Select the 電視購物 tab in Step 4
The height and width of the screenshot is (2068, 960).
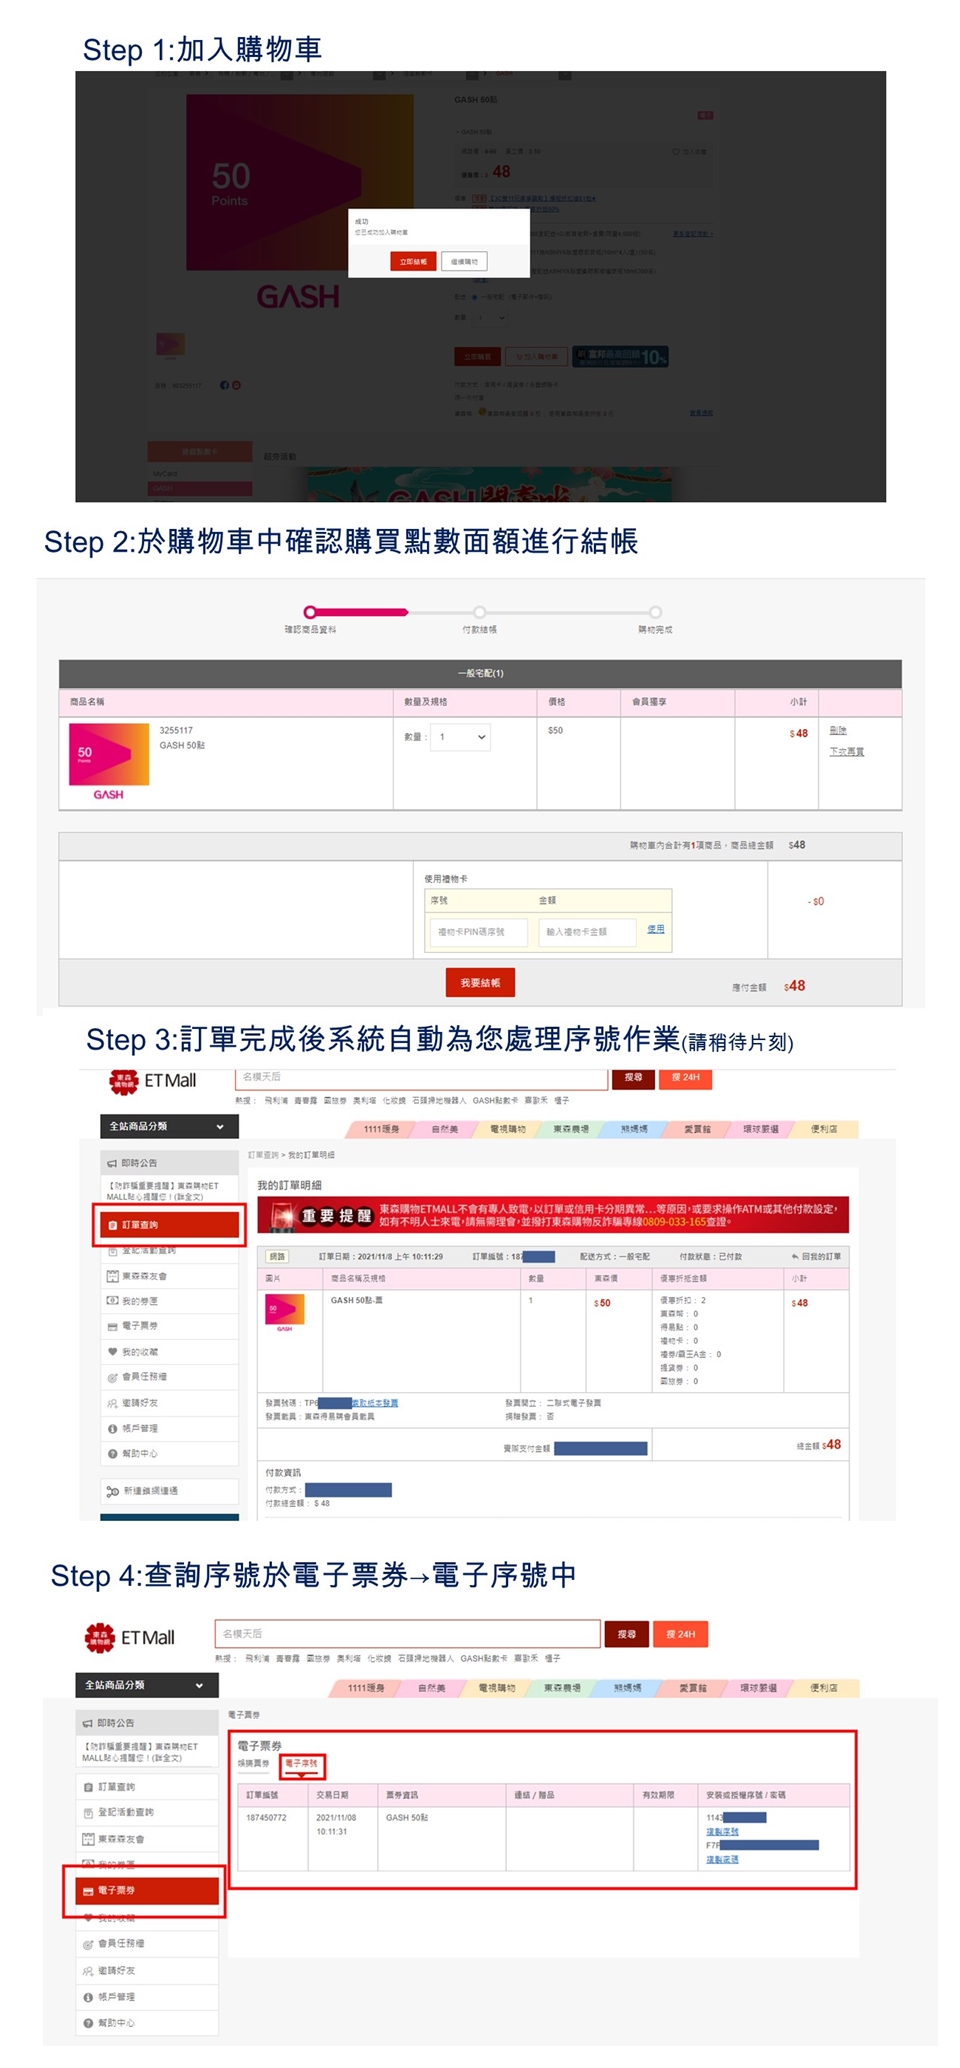coord(495,1688)
